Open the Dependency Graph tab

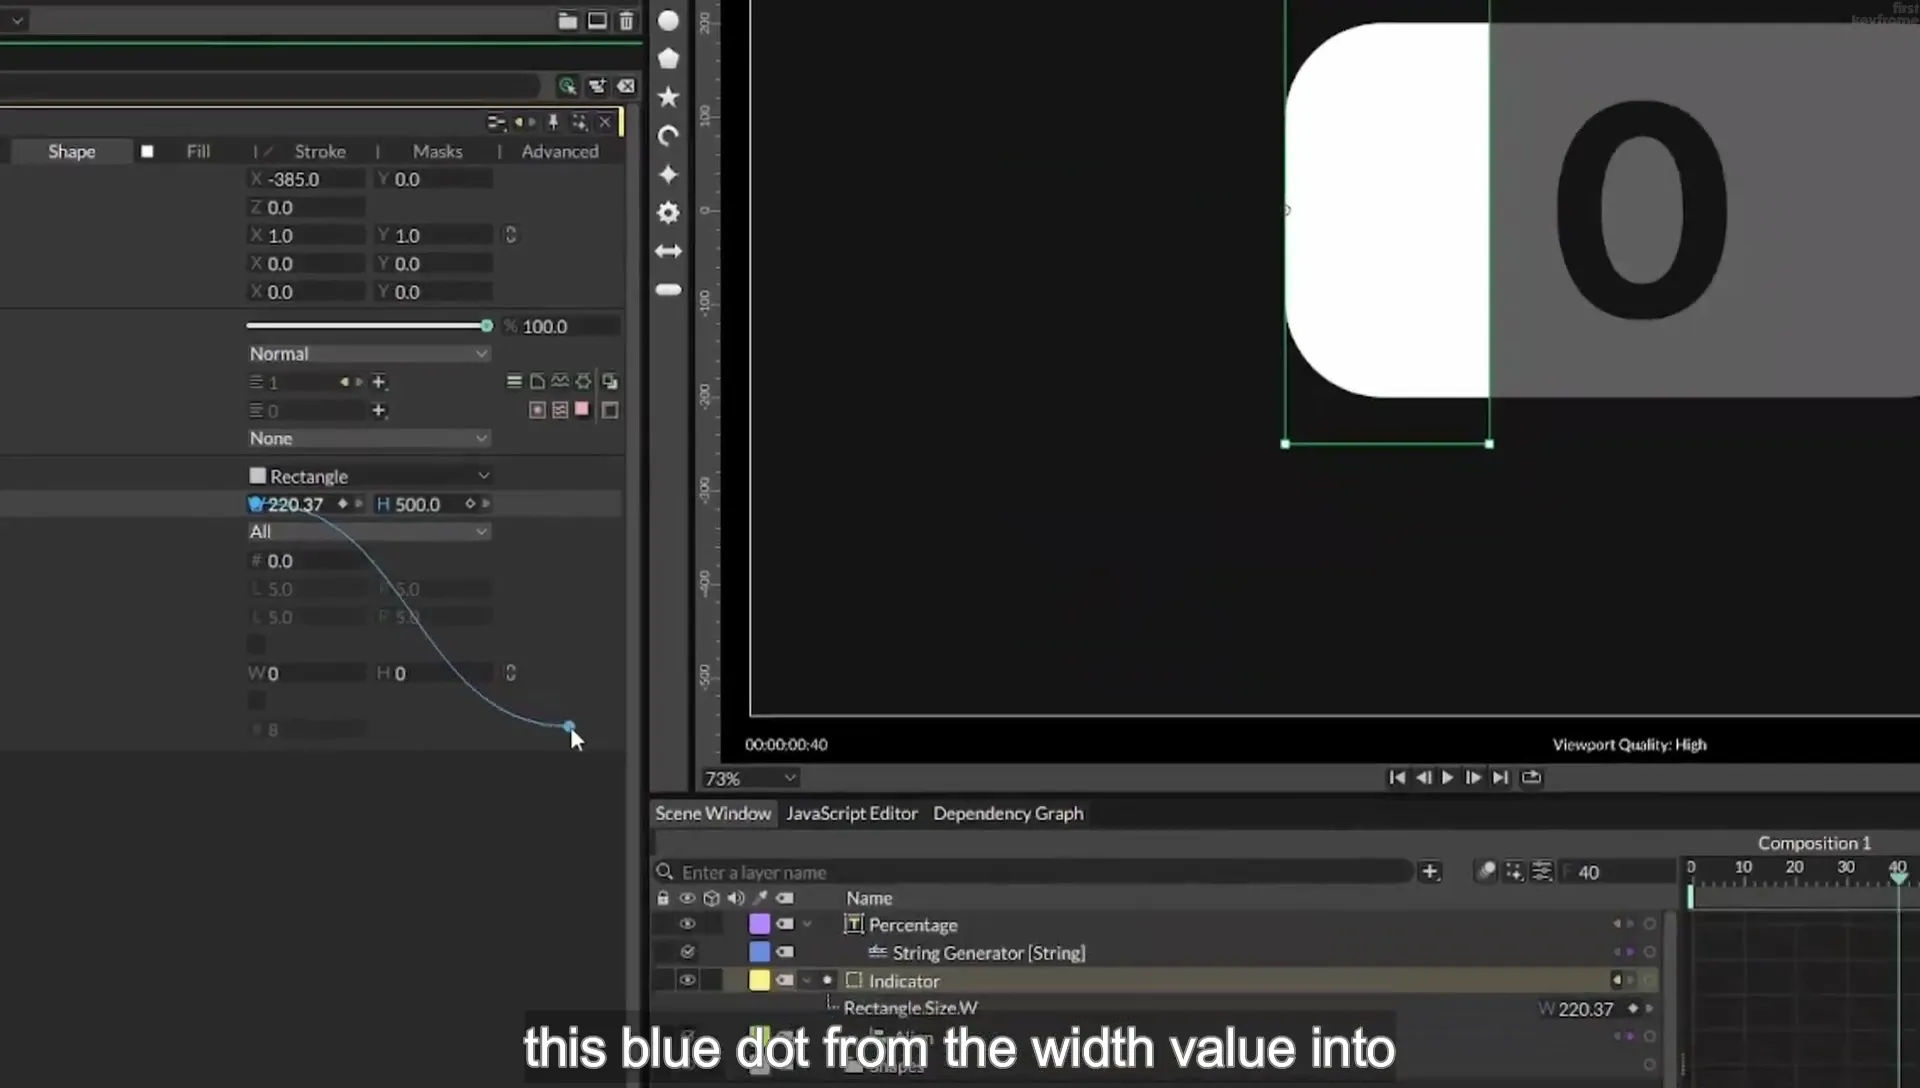(1008, 813)
